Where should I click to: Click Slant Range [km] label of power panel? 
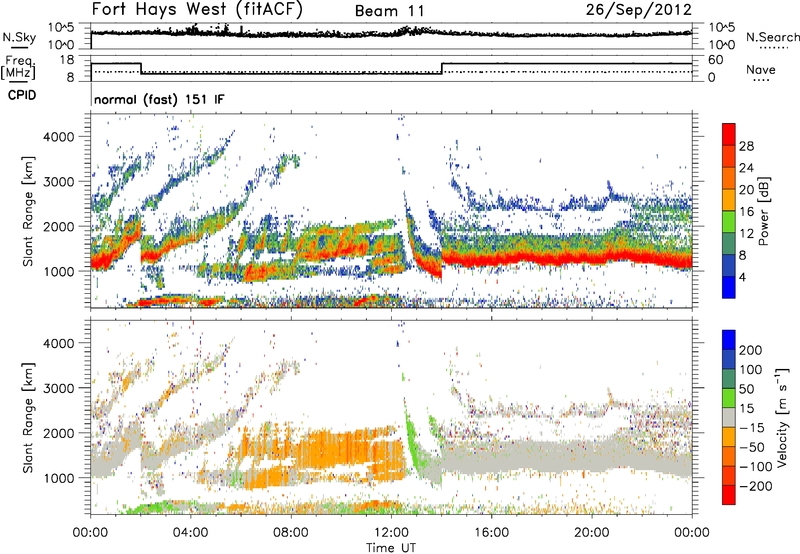tap(28, 211)
